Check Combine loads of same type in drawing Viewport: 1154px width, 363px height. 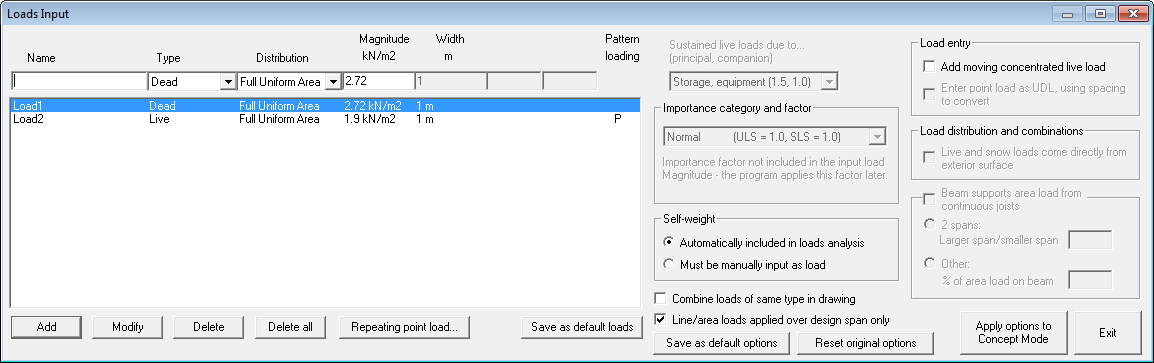[660, 299]
